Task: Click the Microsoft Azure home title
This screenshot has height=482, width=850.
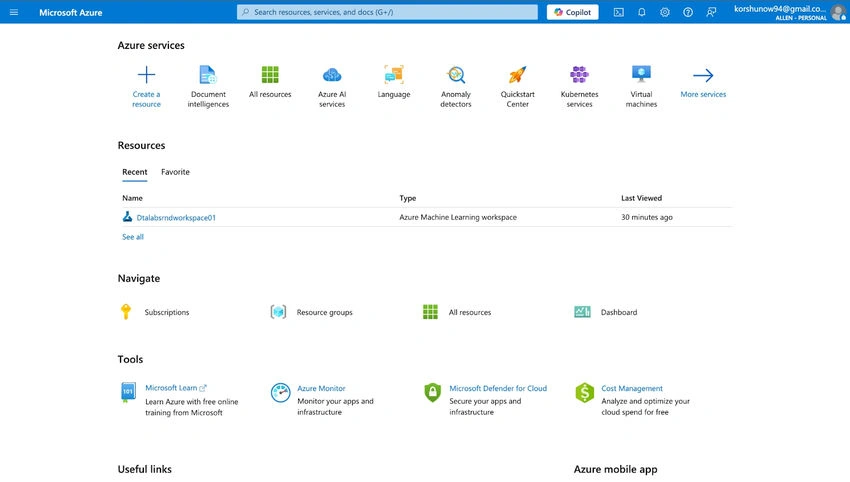Action: click(x=70, y=12)
